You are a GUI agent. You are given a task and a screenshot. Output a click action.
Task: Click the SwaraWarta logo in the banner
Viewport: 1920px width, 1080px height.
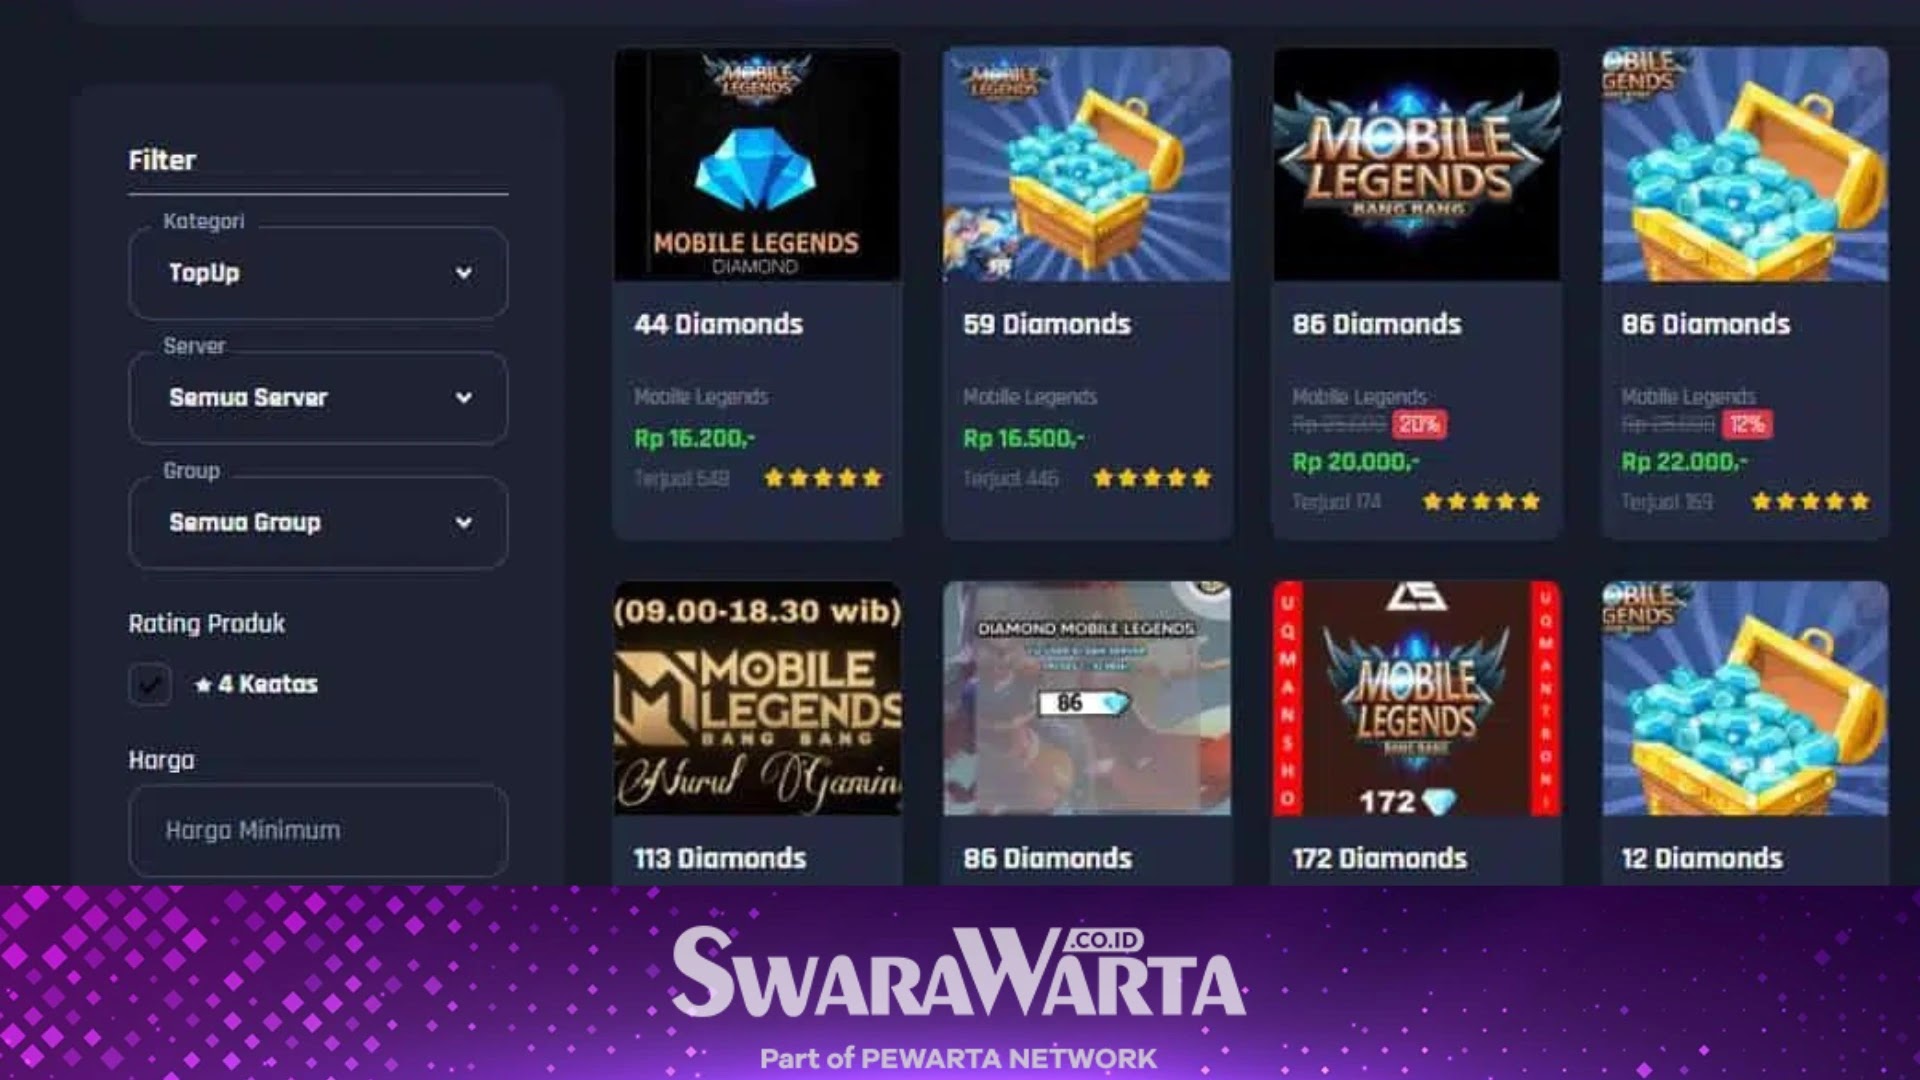point(958,973)
